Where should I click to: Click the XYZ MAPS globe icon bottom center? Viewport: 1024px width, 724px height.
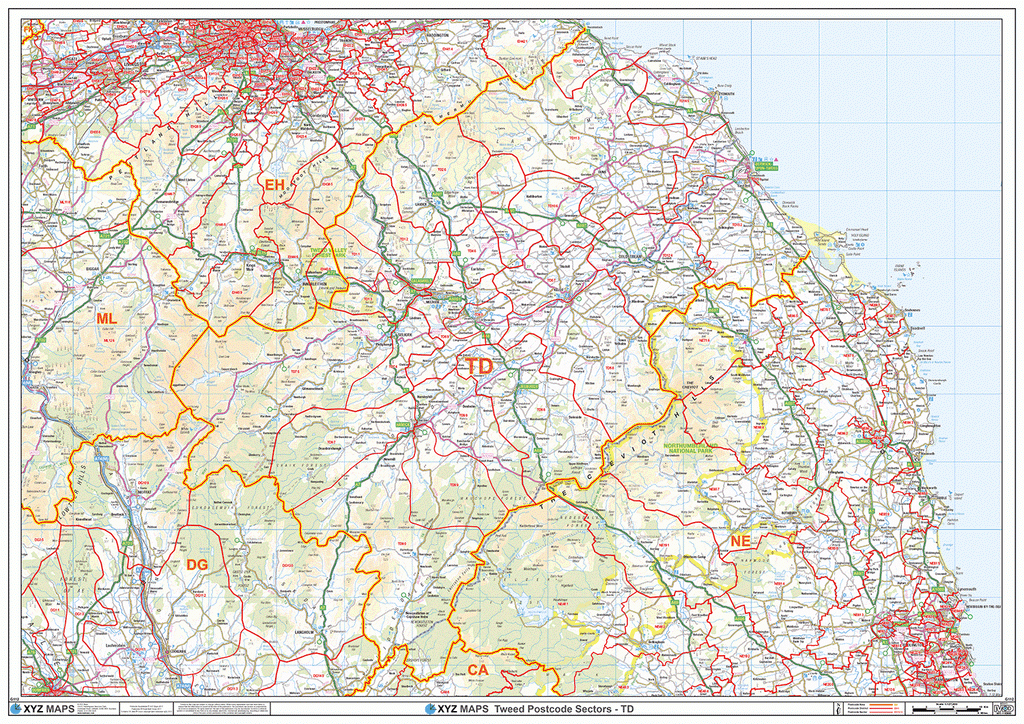coord(430,708)
